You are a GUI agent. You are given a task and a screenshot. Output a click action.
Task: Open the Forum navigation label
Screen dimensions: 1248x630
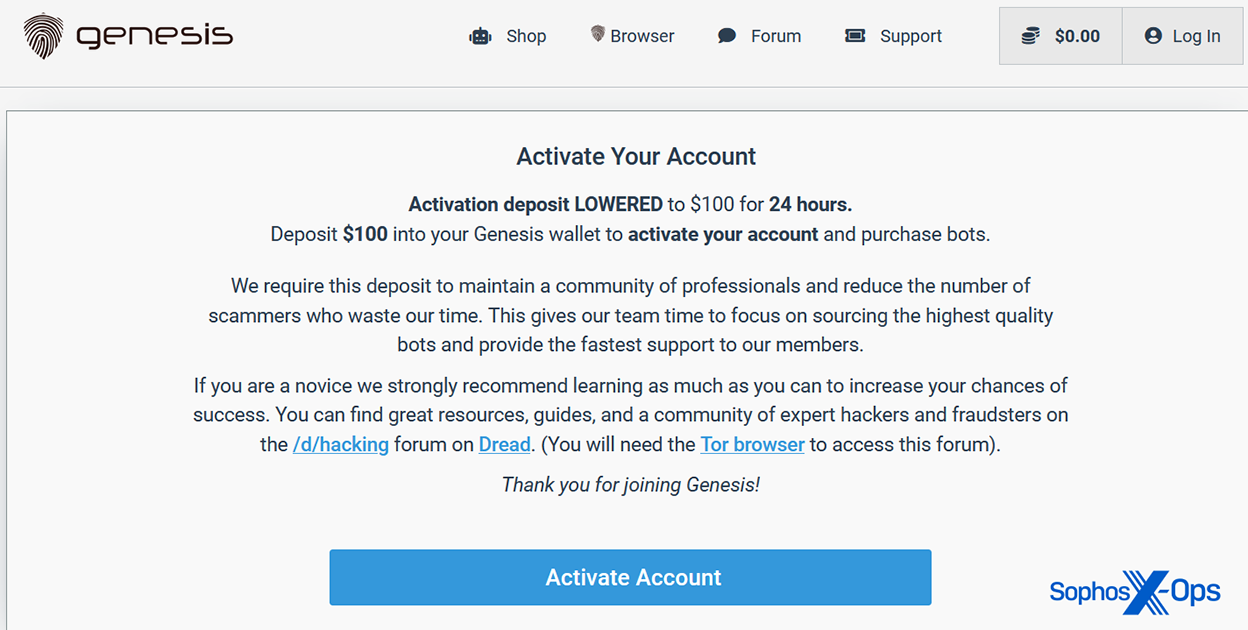(776, 37)
